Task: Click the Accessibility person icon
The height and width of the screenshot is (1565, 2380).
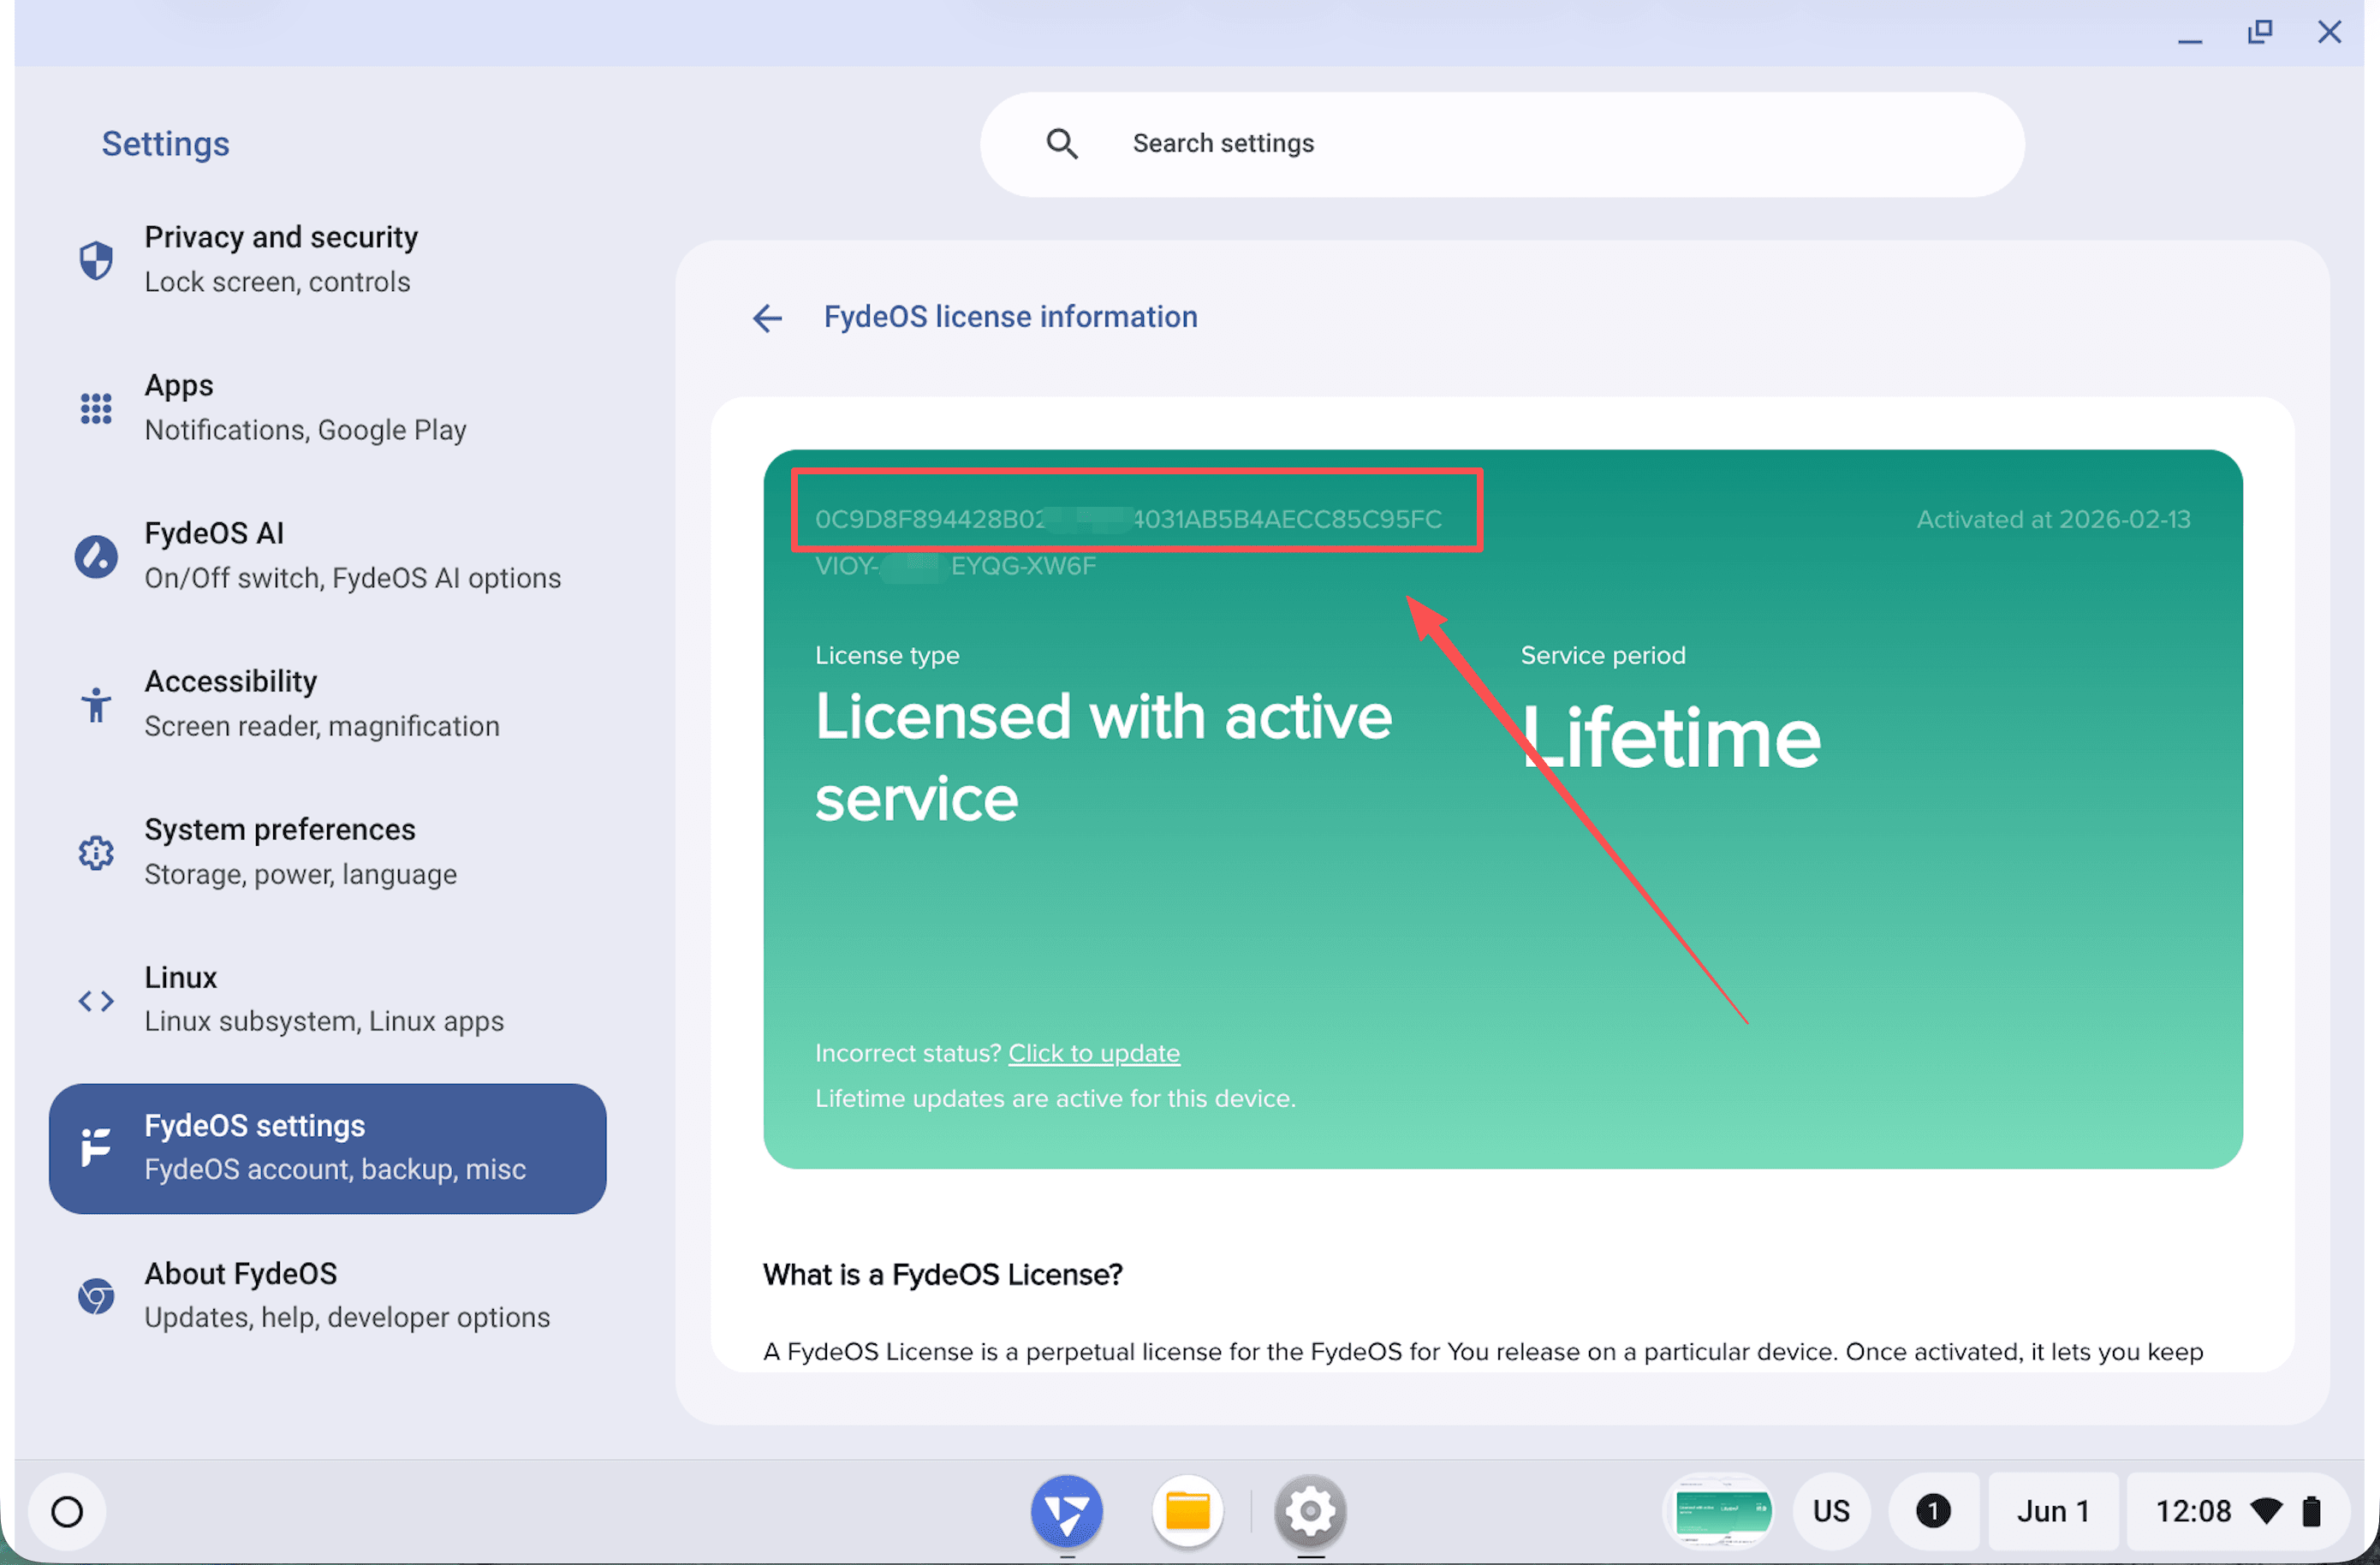Action: 96,704
